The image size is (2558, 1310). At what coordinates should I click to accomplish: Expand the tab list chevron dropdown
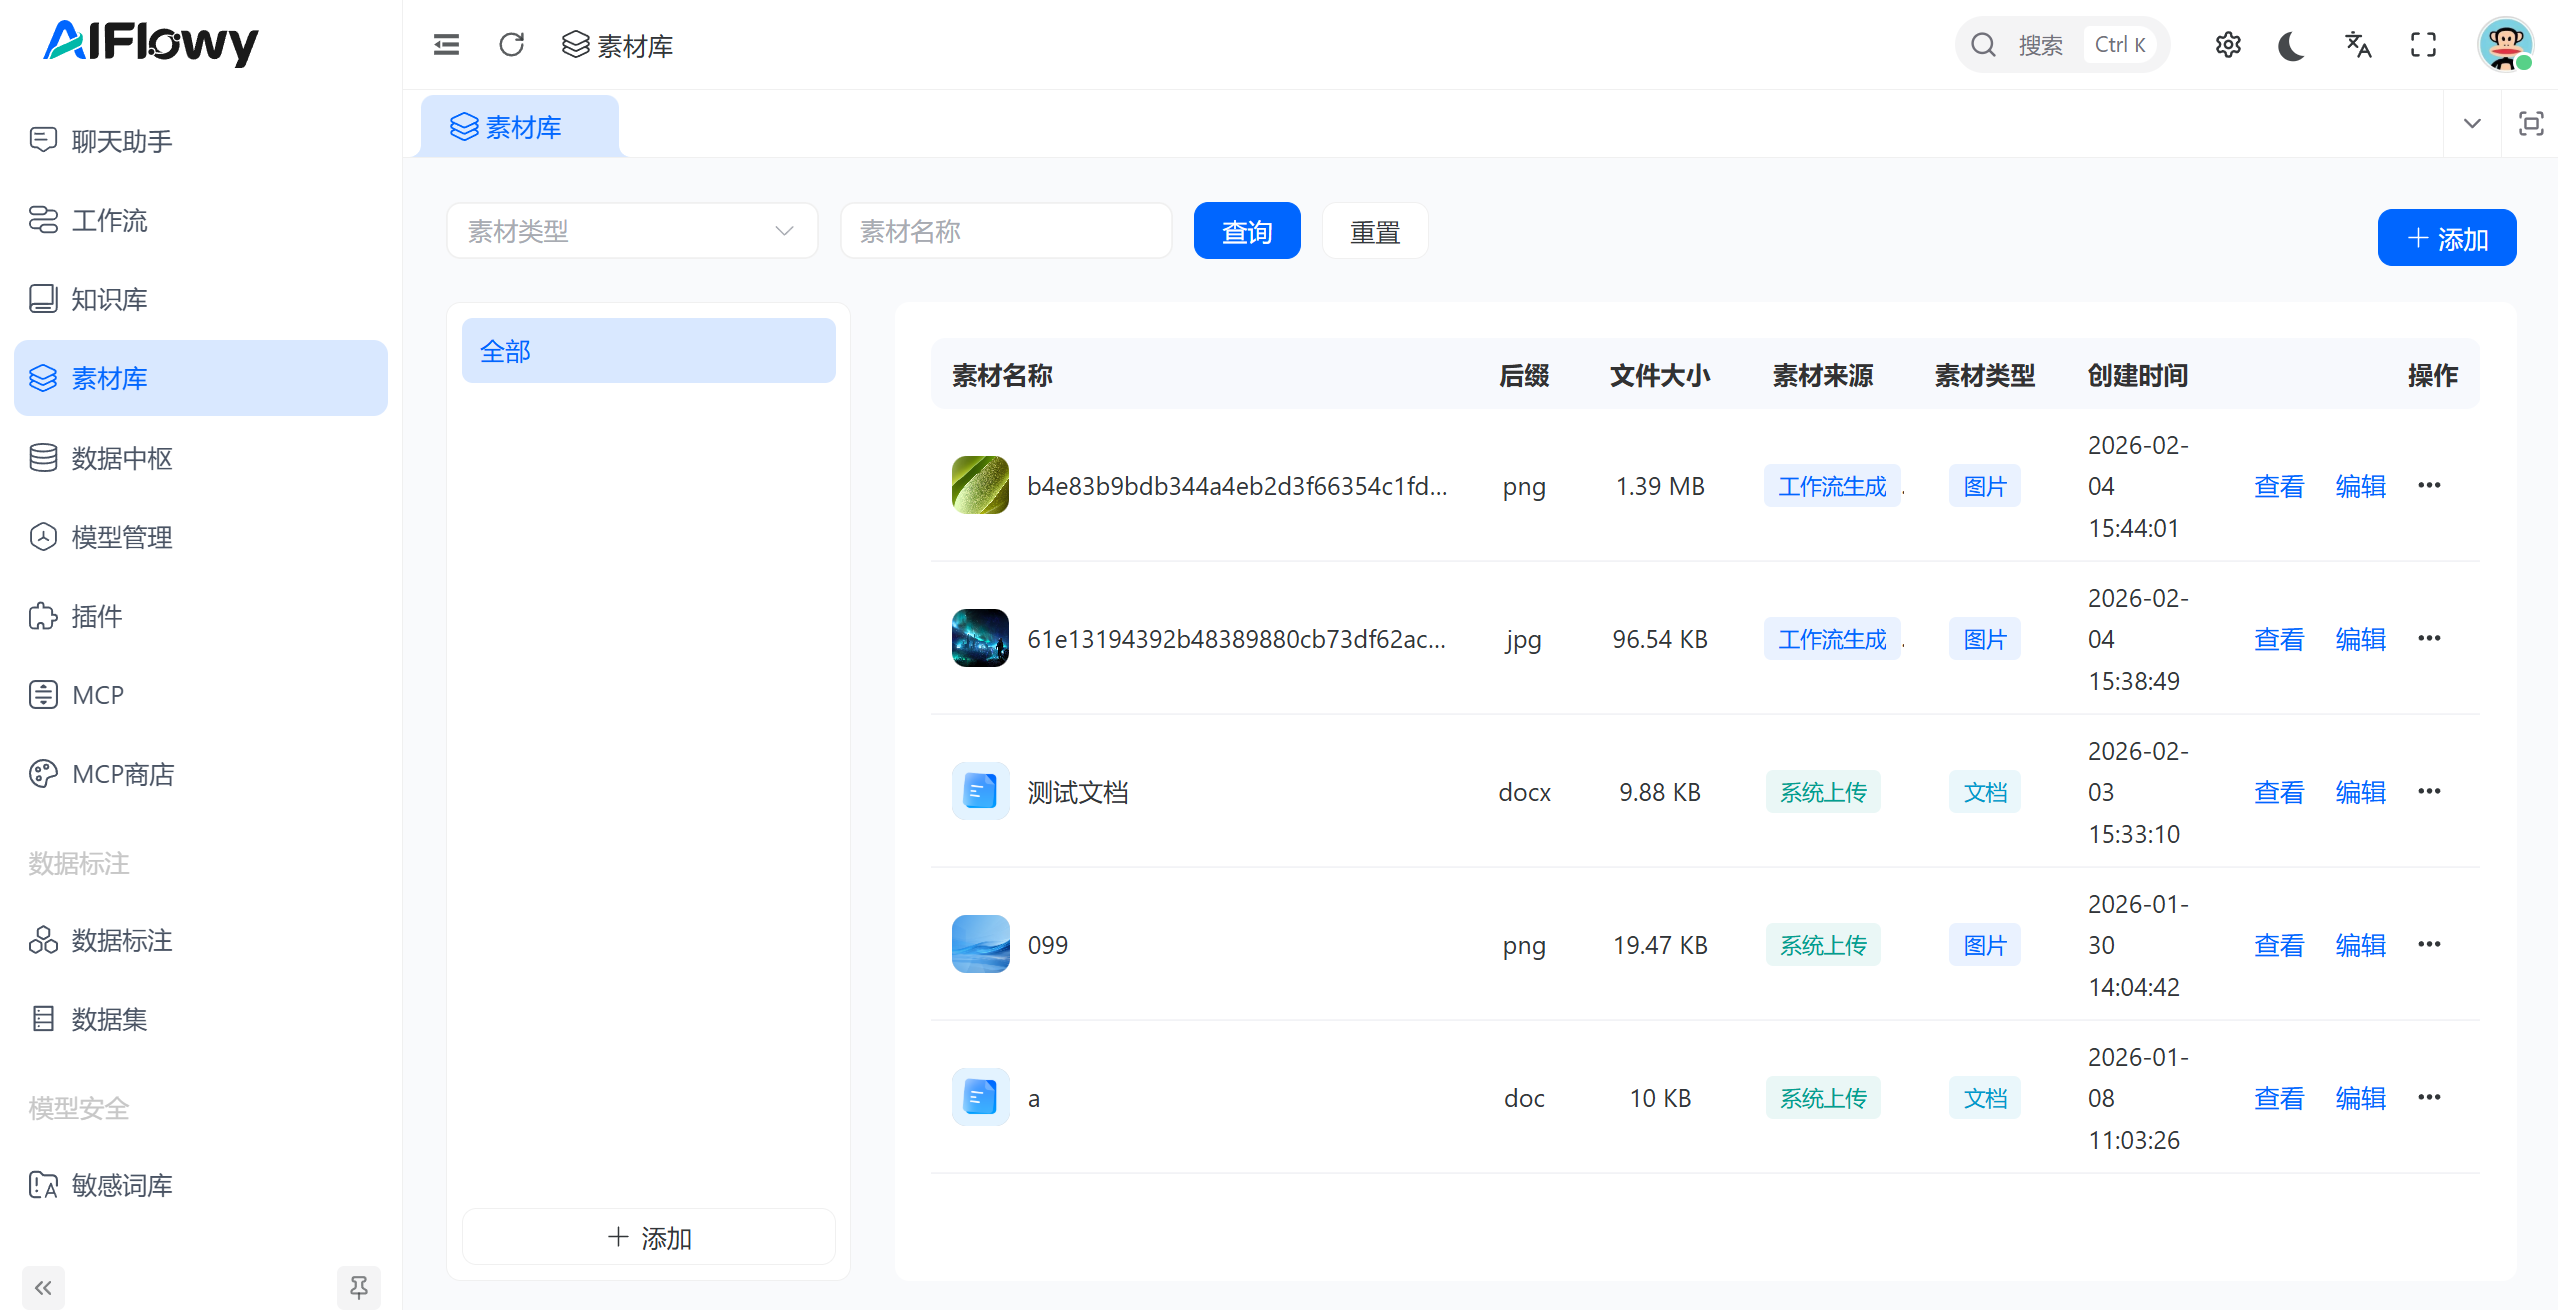(2472, 124)
